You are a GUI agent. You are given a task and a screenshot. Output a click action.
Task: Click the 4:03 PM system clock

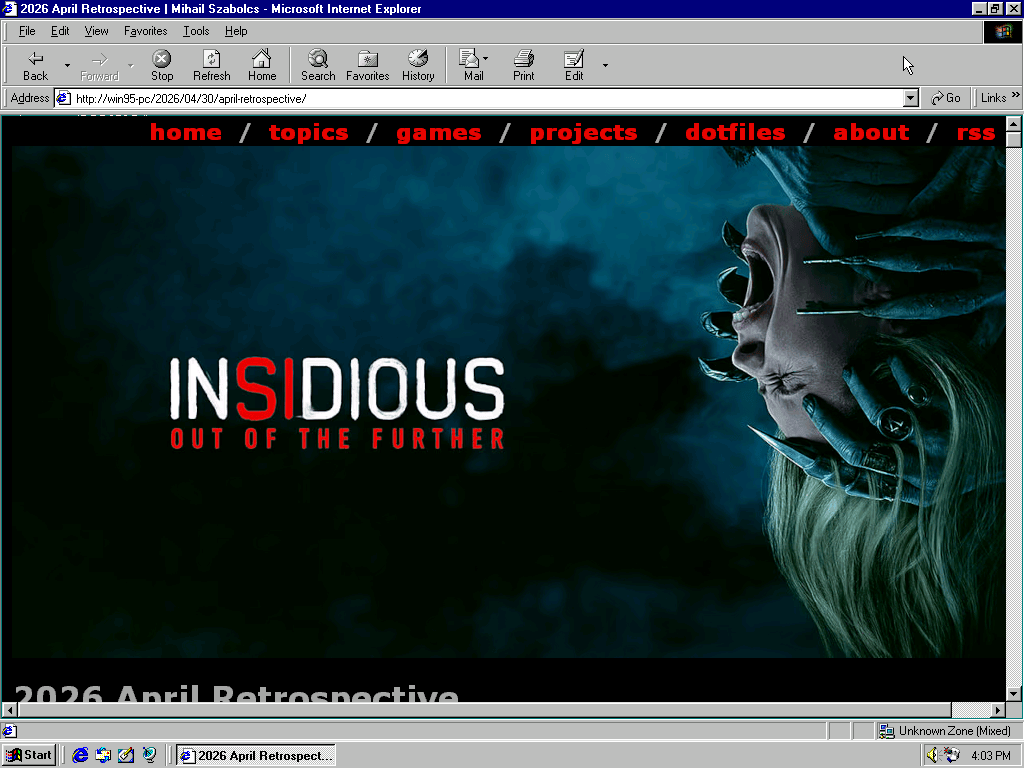point(991,756)
